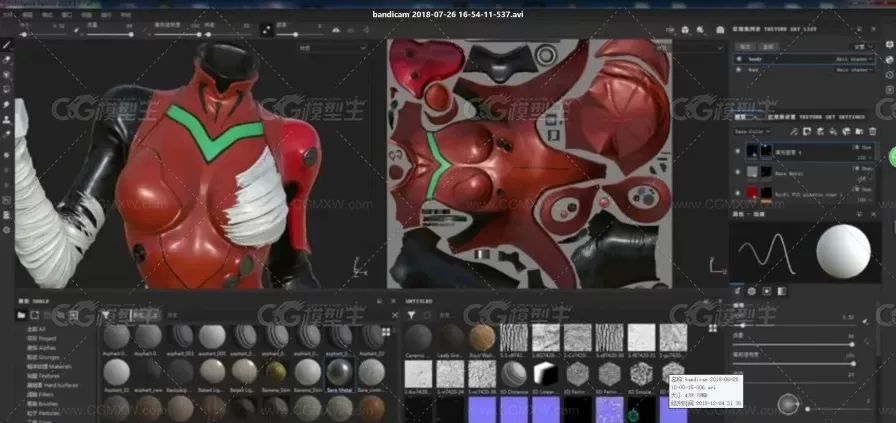
Task: Toggle visibility of the body texture set
Action: 739,59
